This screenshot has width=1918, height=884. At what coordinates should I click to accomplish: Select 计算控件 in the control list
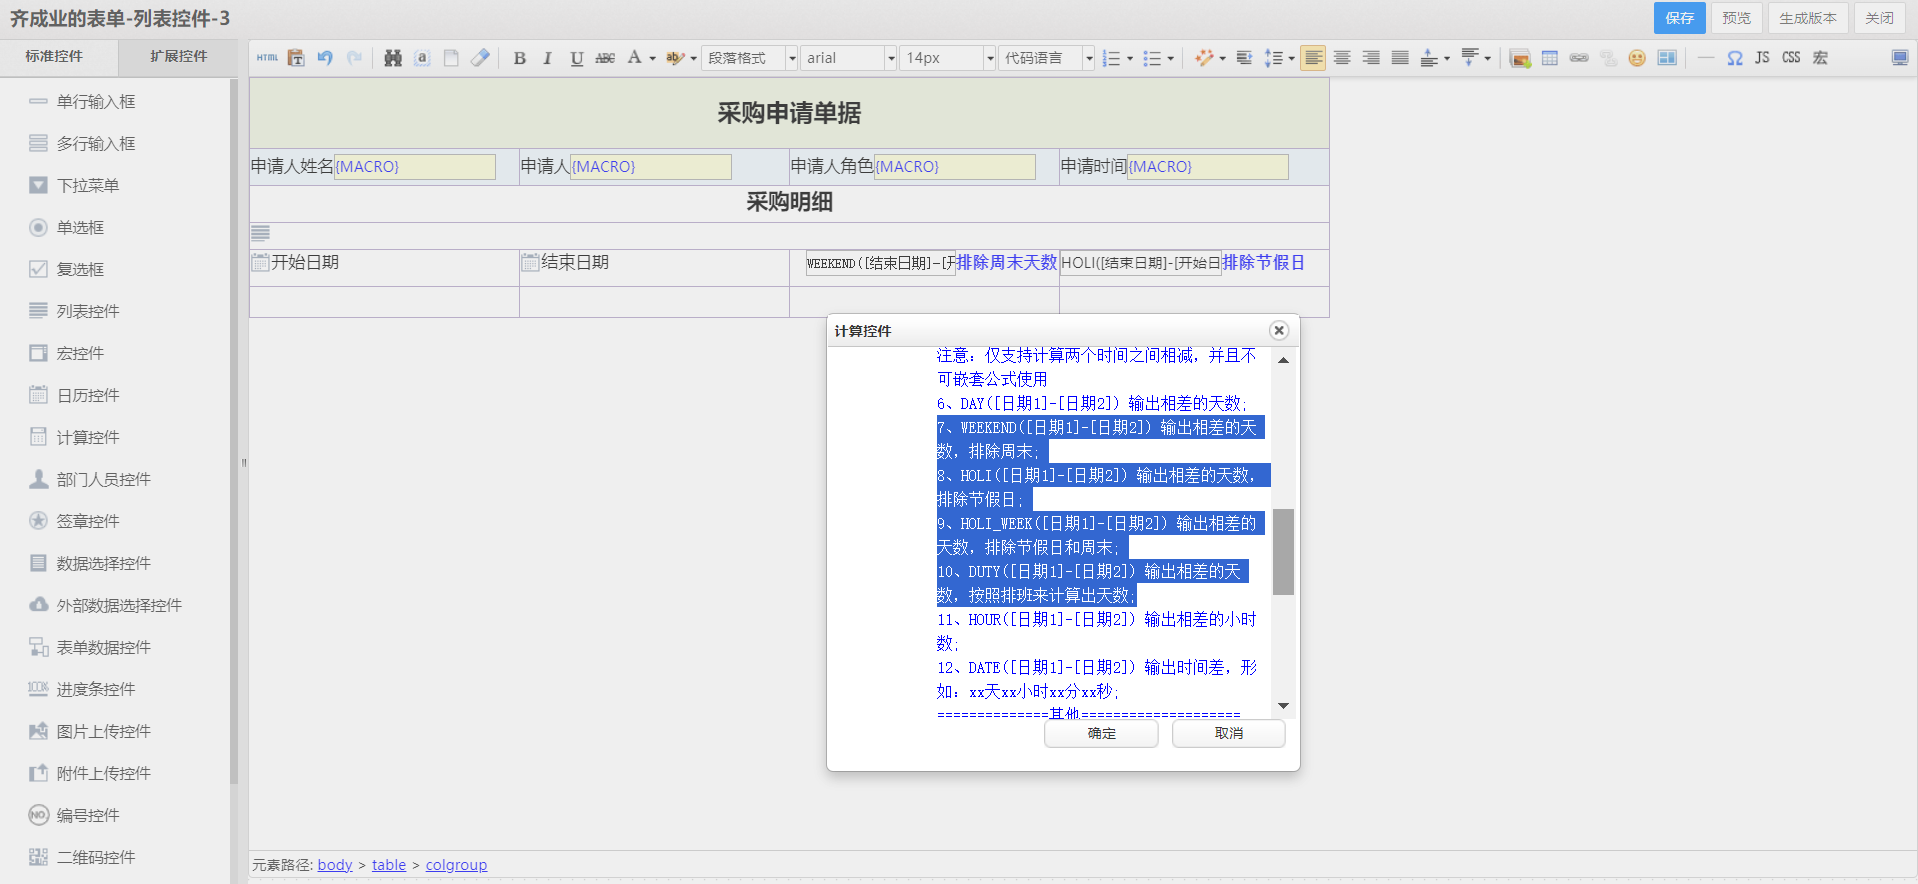coord(88,437)
